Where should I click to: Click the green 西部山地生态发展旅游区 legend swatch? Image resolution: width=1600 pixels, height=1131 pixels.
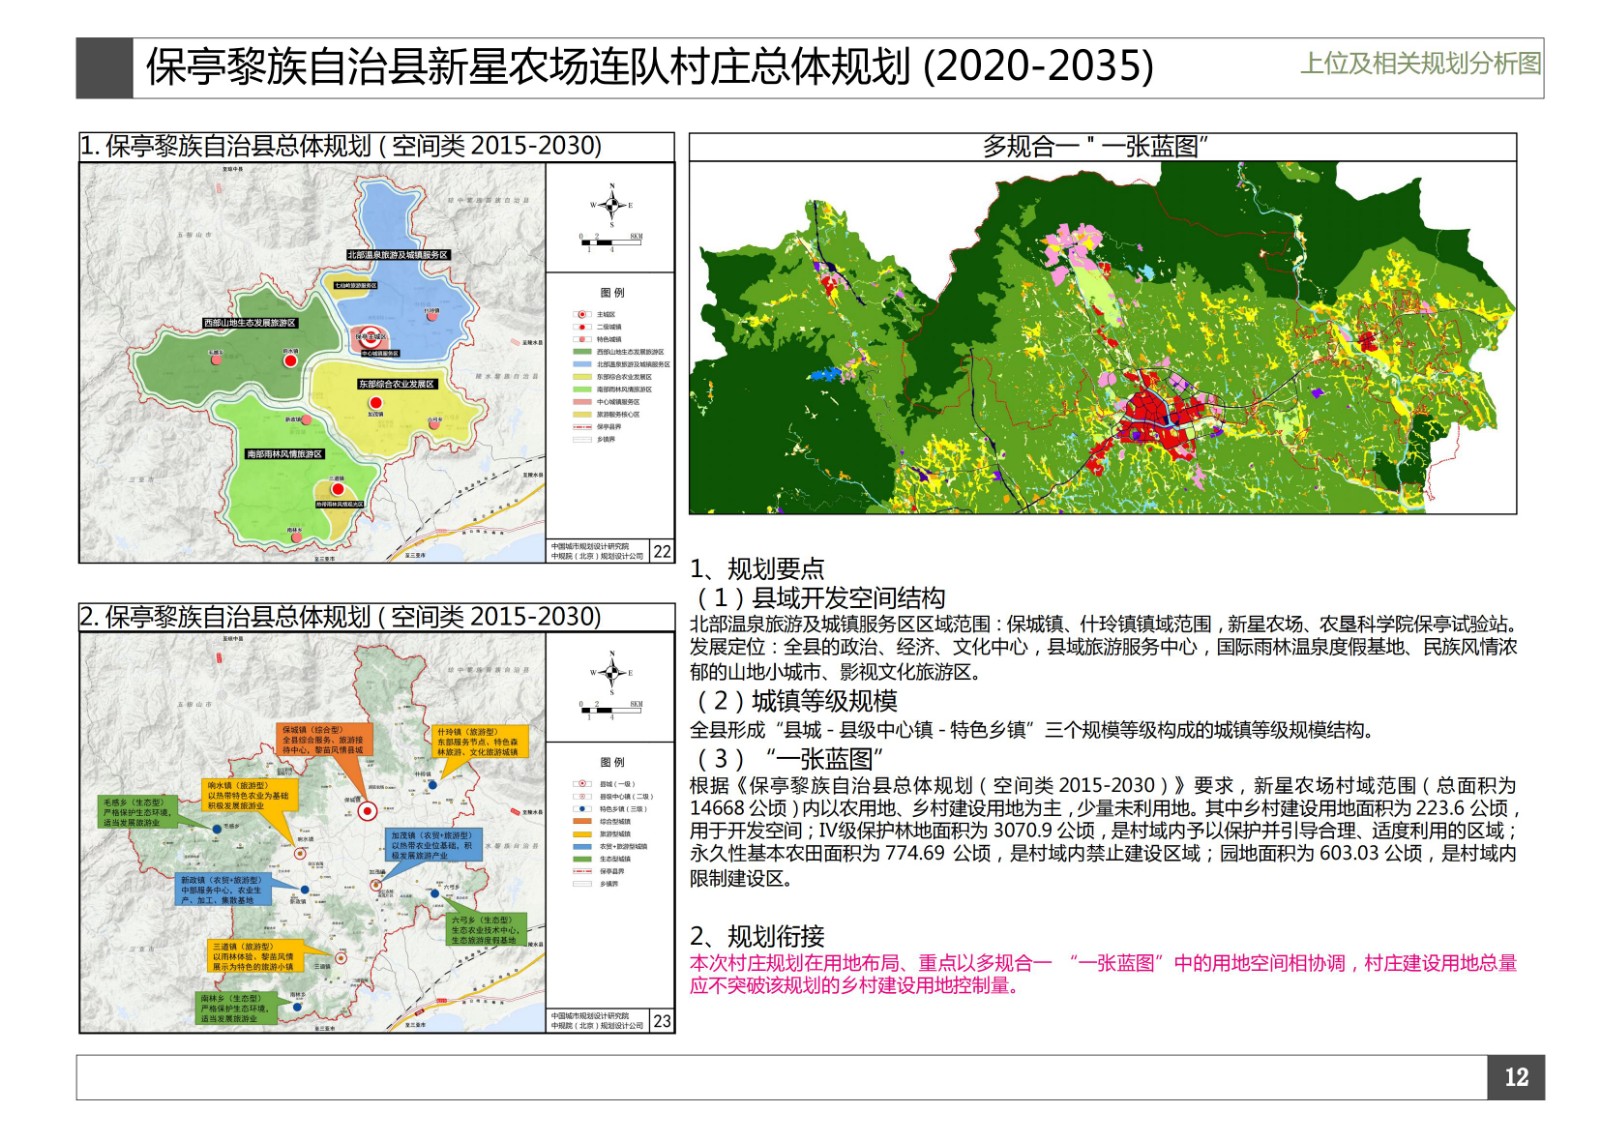[x=582, y=352]
